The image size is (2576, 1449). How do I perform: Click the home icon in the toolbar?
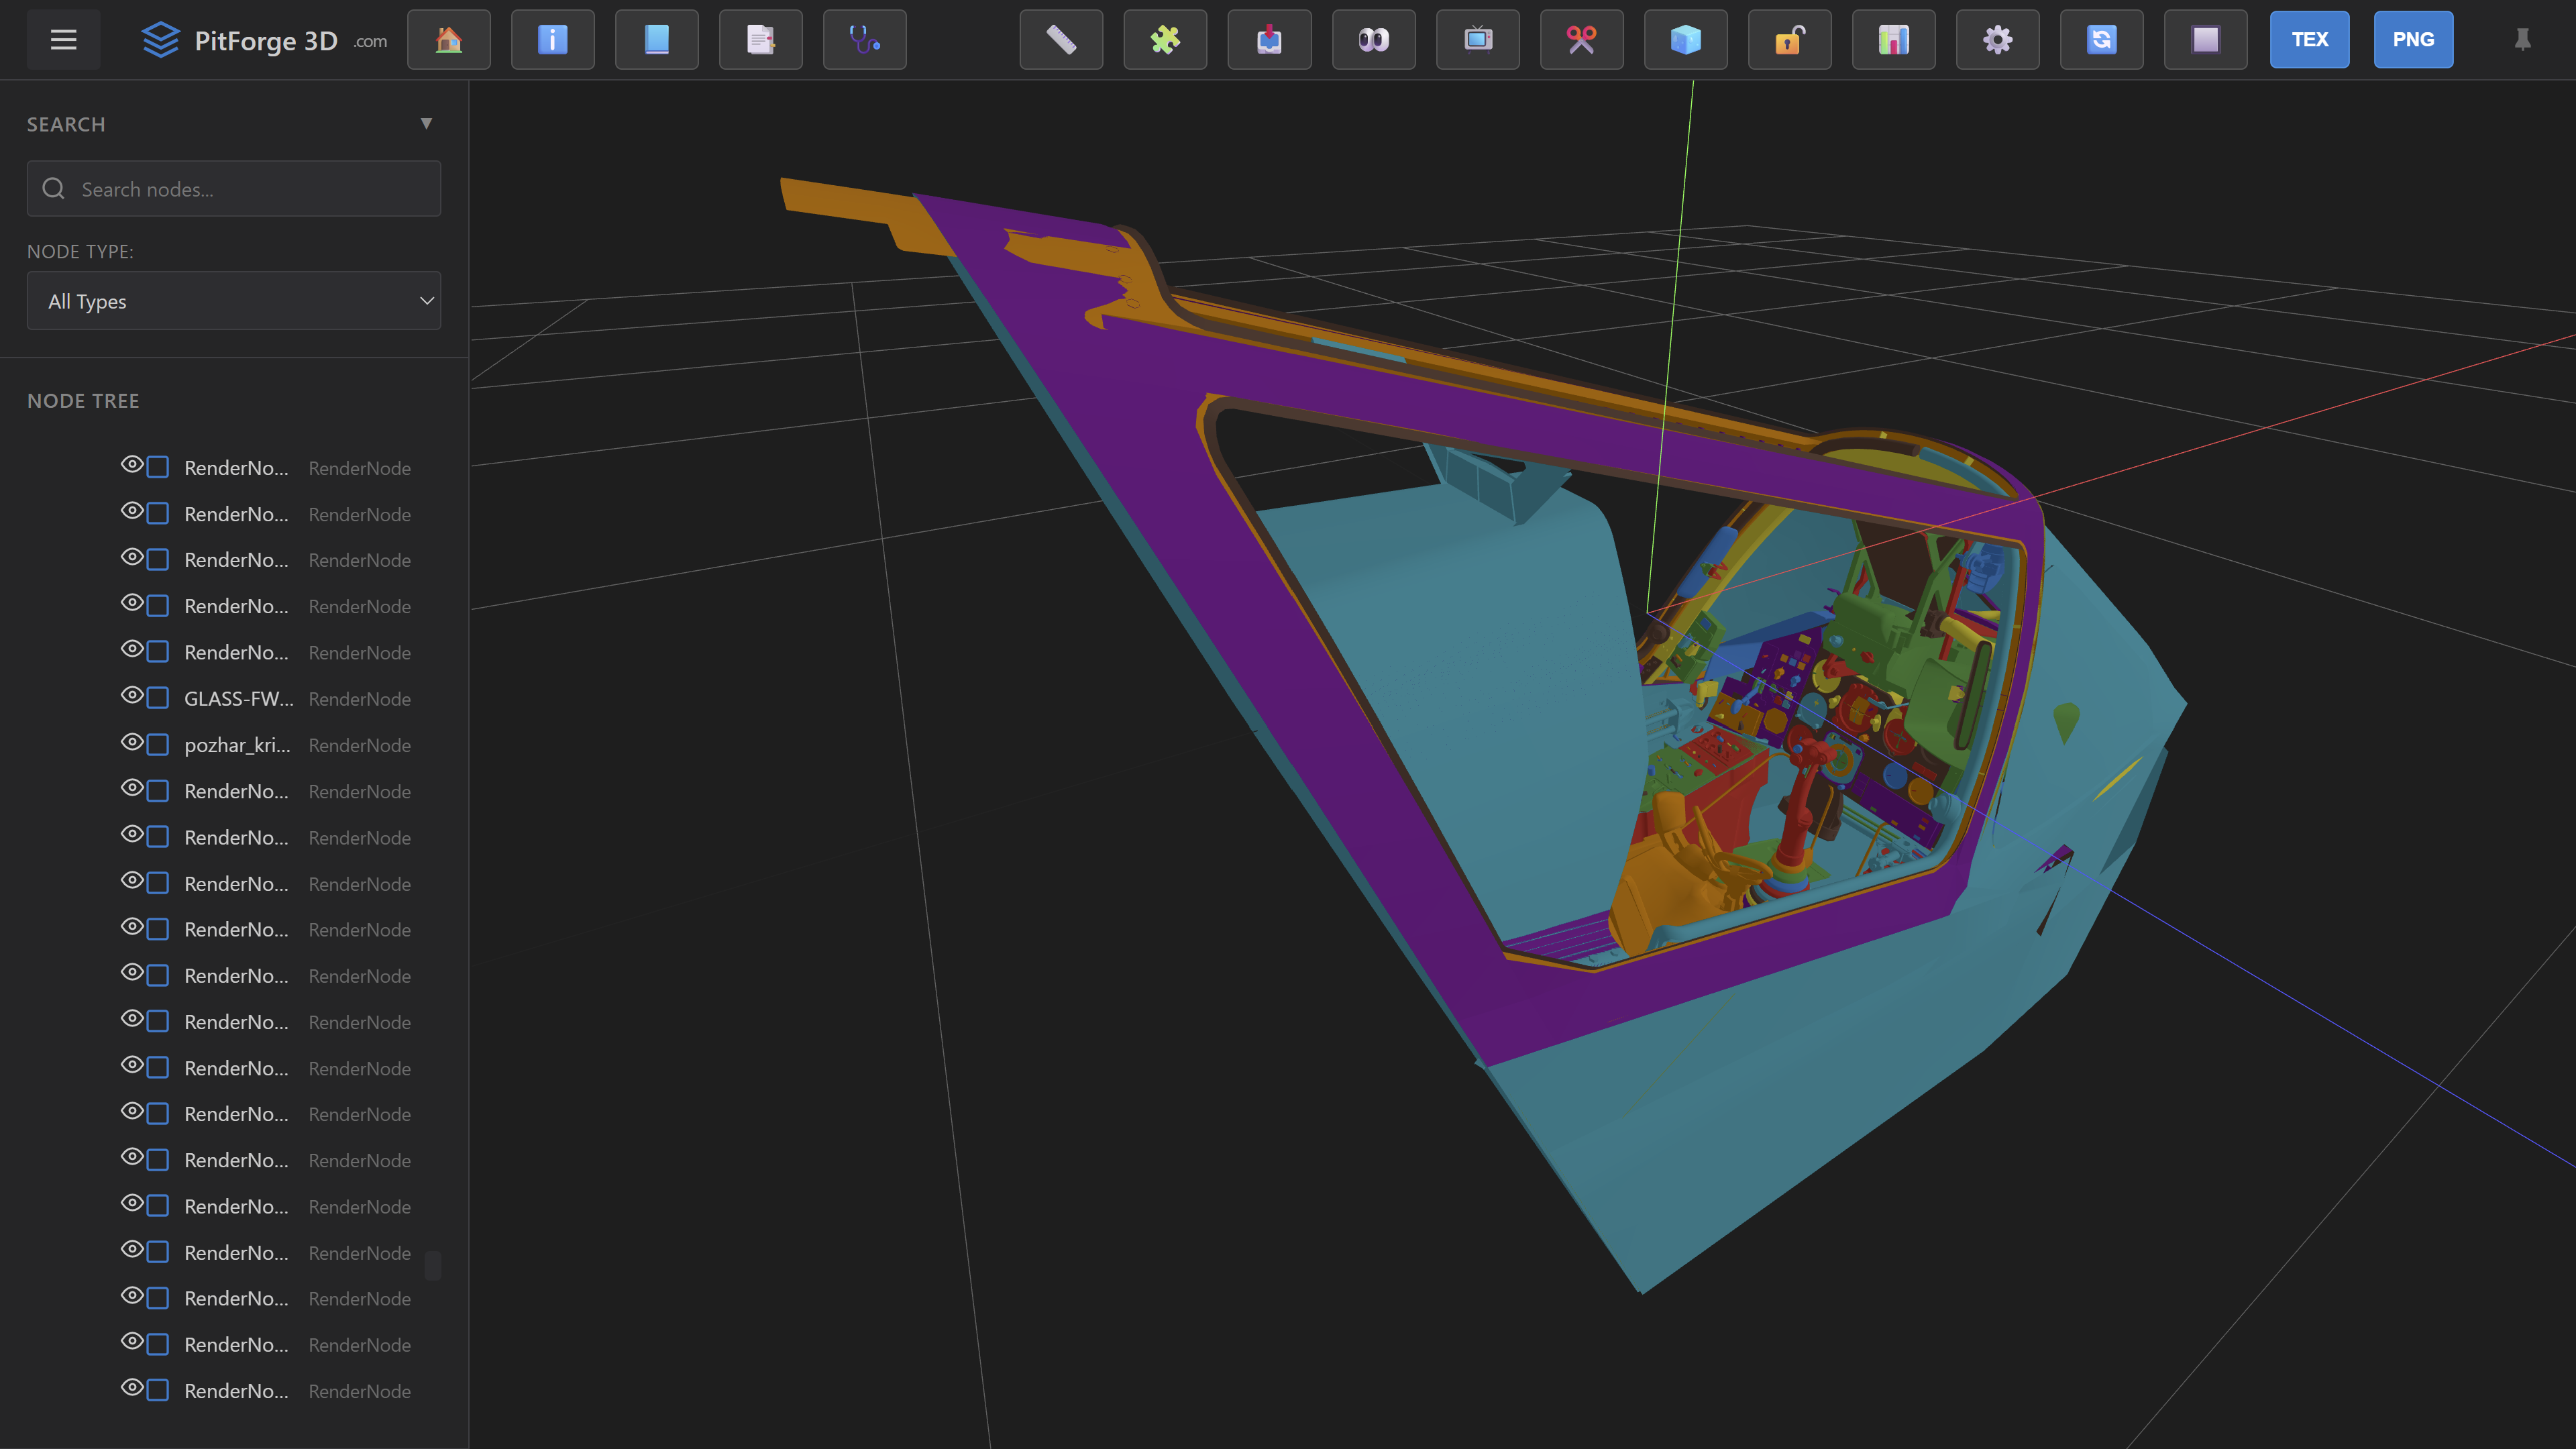click(448, 40)
